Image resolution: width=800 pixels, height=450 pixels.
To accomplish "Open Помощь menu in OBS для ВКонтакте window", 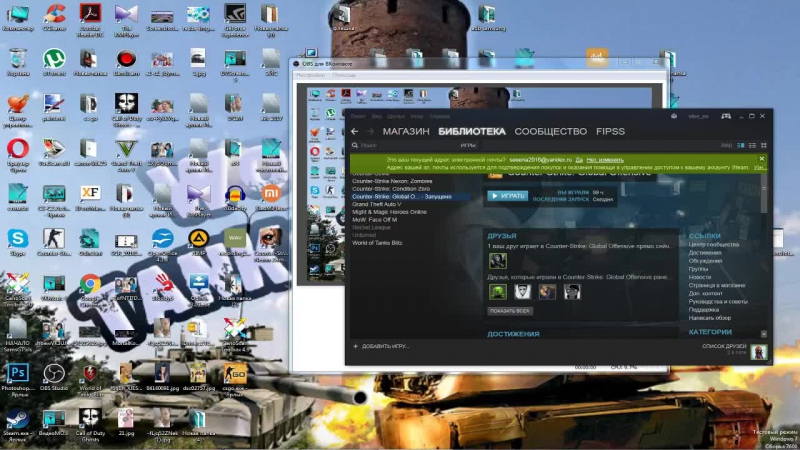I will [344, 75].
